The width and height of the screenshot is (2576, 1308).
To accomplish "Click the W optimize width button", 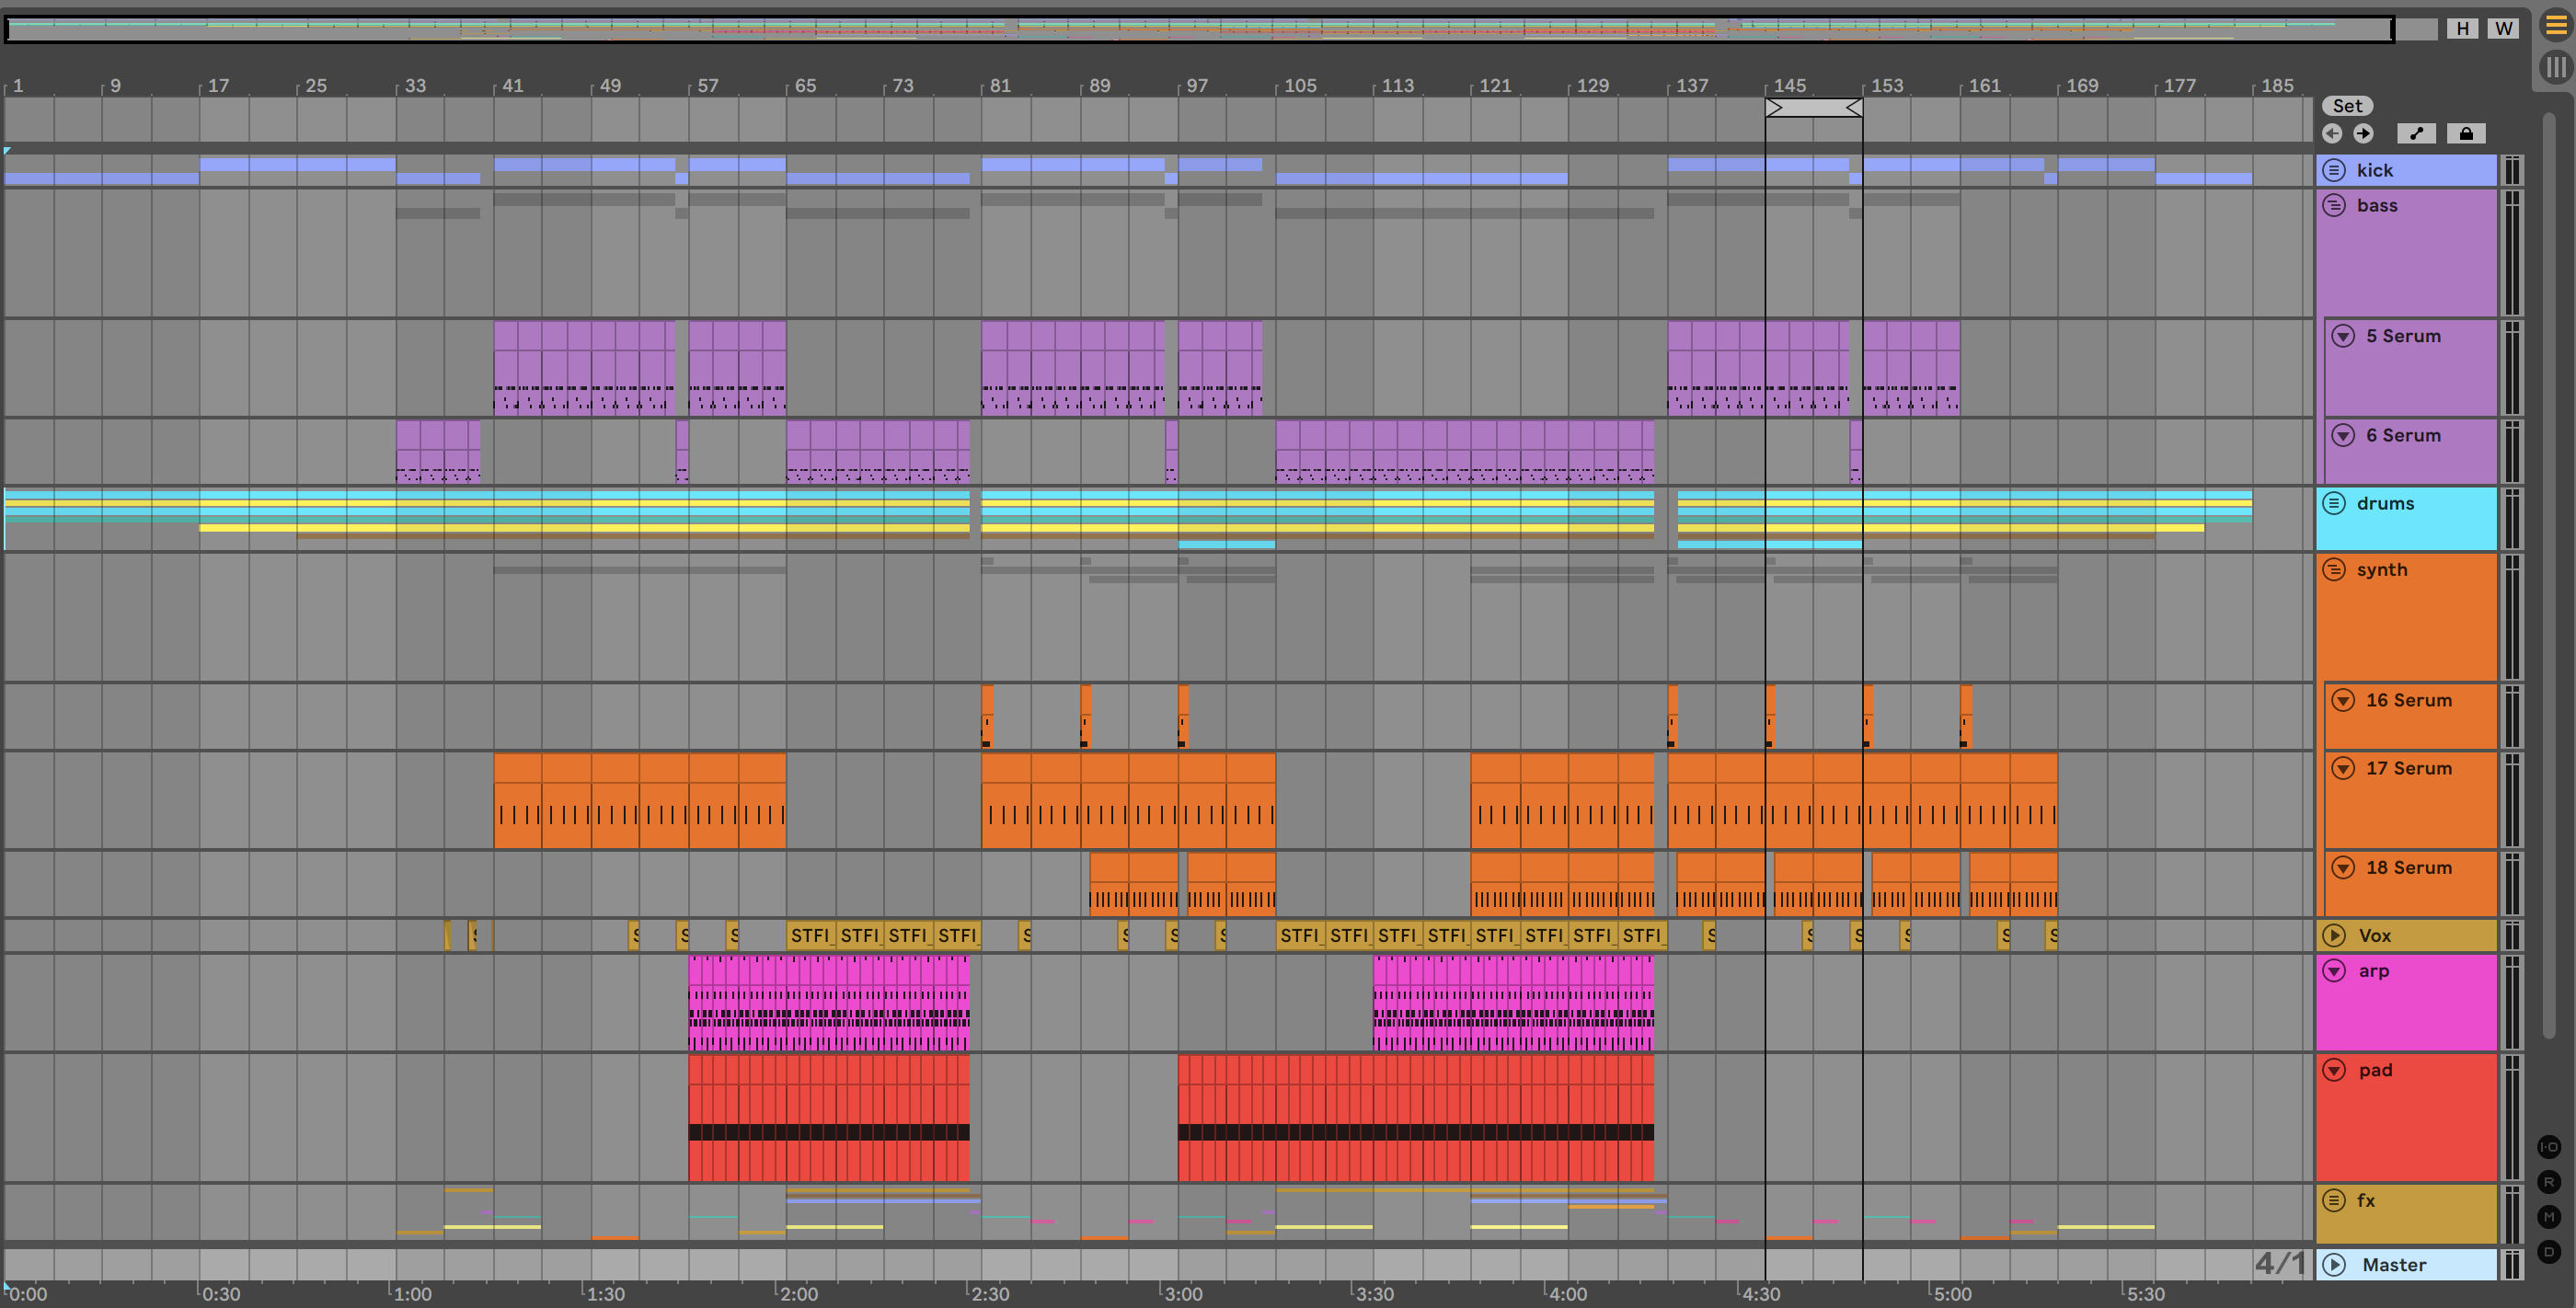I will [2503, 28].
